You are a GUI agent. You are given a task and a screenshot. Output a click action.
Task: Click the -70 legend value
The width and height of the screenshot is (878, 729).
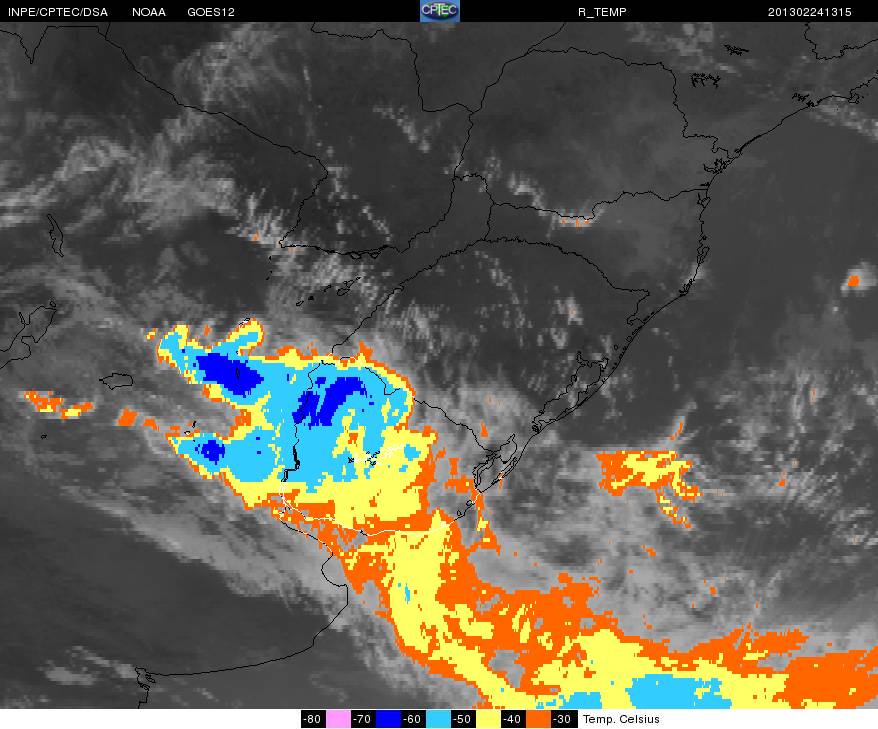[363, 719]
